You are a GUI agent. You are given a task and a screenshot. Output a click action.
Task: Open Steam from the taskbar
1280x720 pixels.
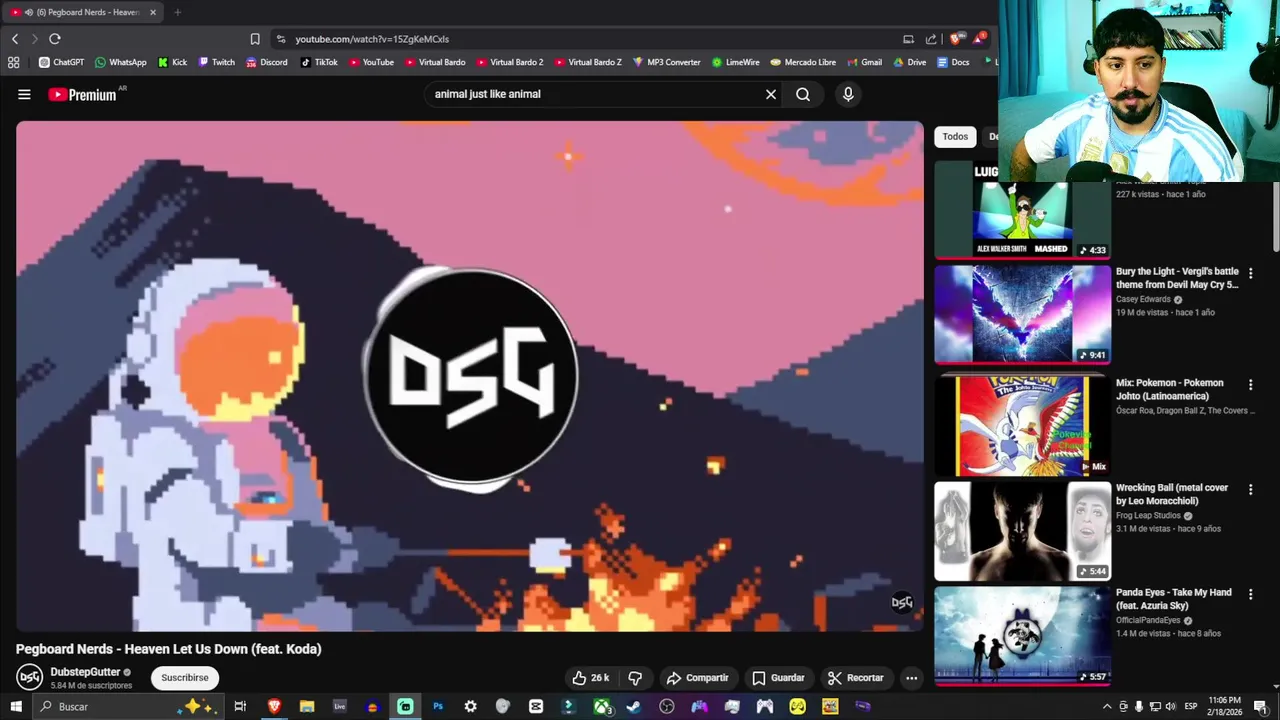click(x=633, y=706)
